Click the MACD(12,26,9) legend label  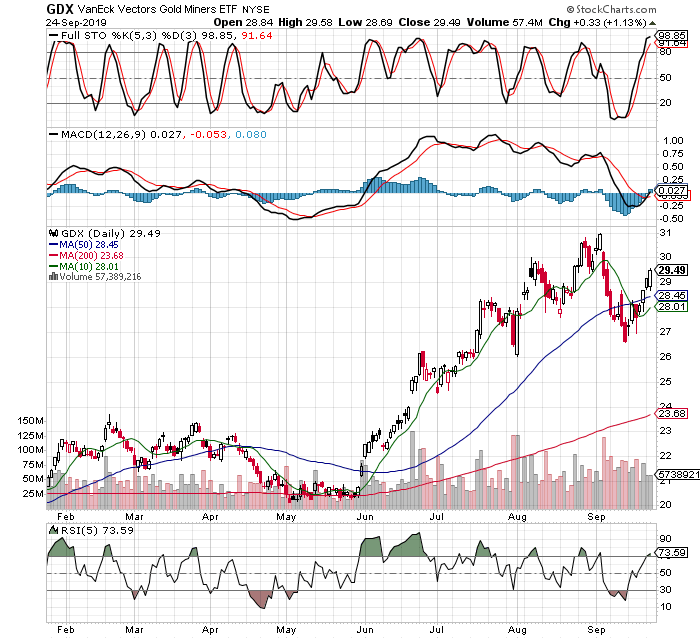pos(104,134)
